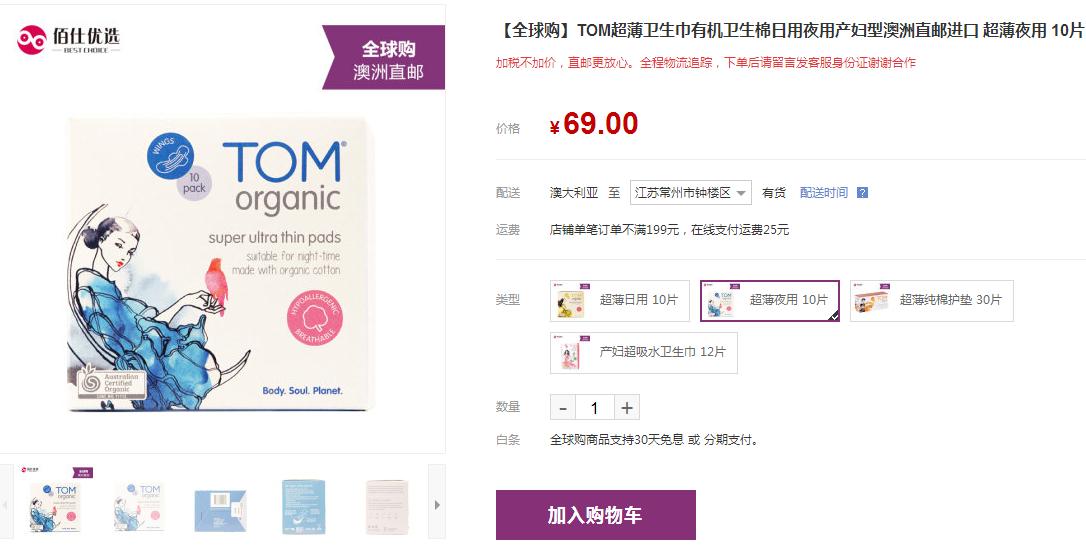Viewport: 1086px width, 550px height.
Task: Click main TOM organic product image
Action: [x=219, y=264]
